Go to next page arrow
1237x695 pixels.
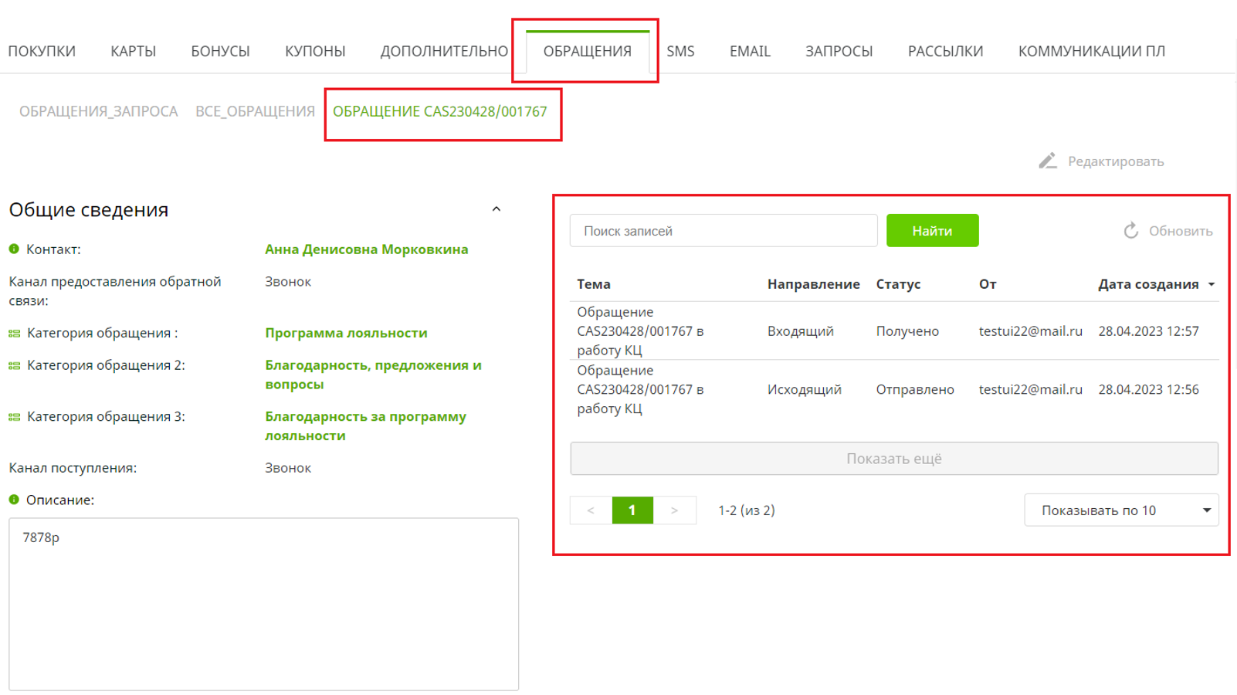[675, 510]
